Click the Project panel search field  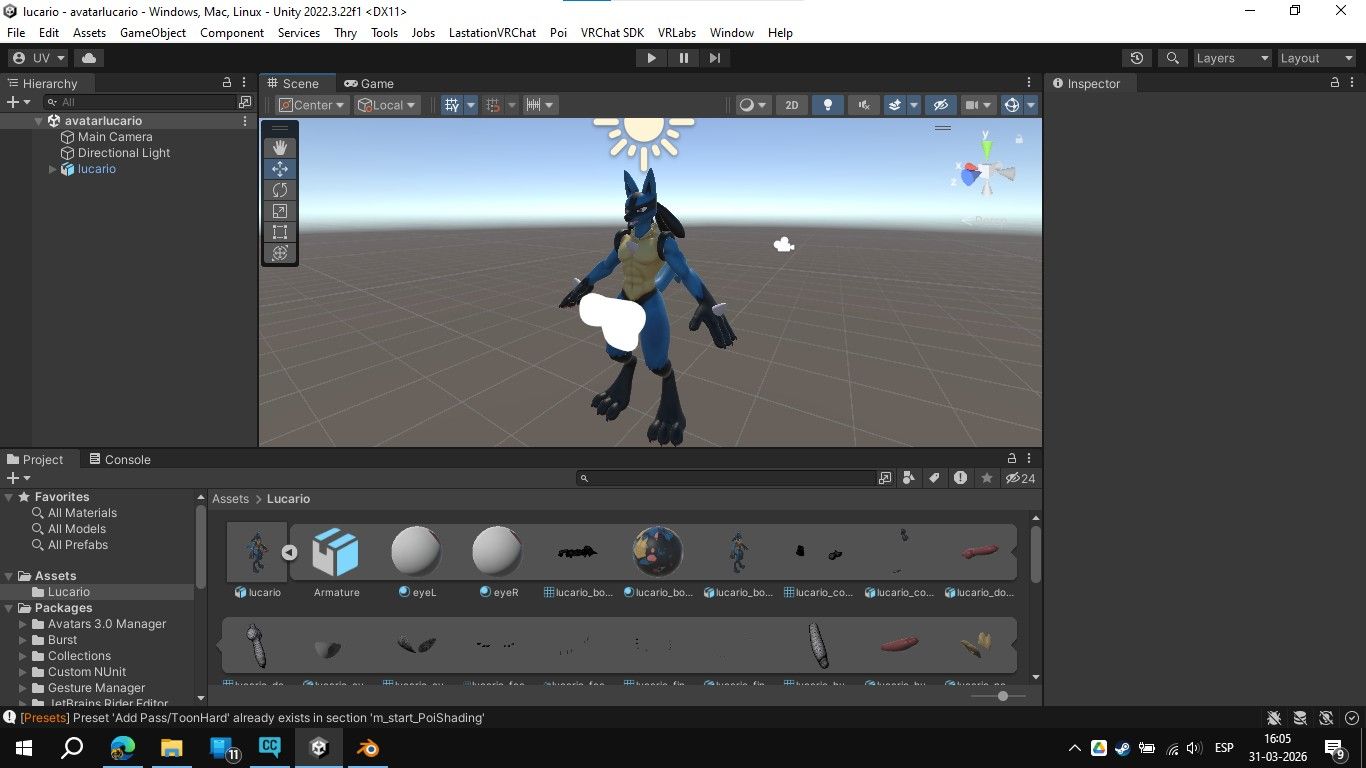(726, 478)
